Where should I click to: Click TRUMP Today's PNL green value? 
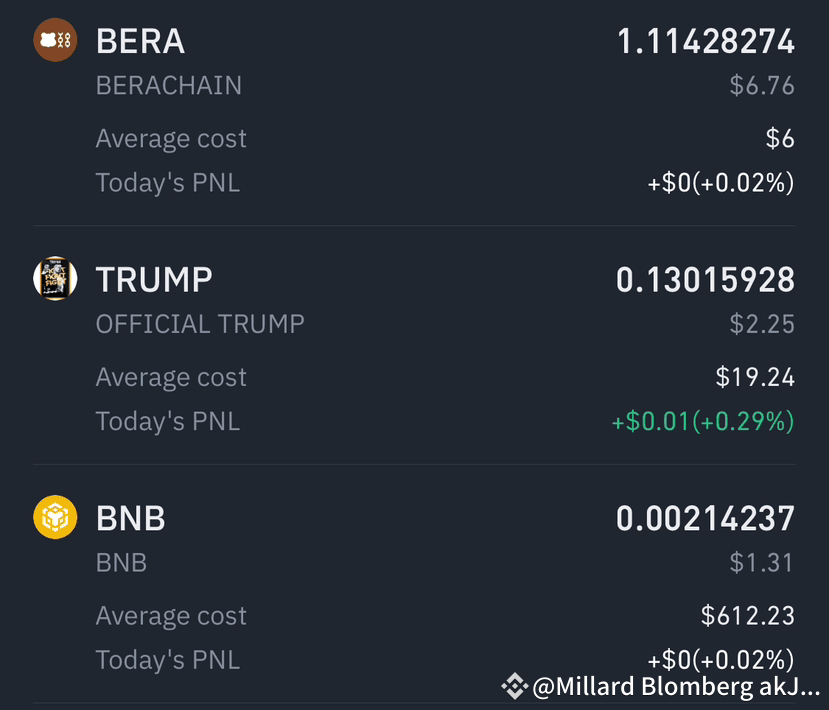click(x=703, y=421)
